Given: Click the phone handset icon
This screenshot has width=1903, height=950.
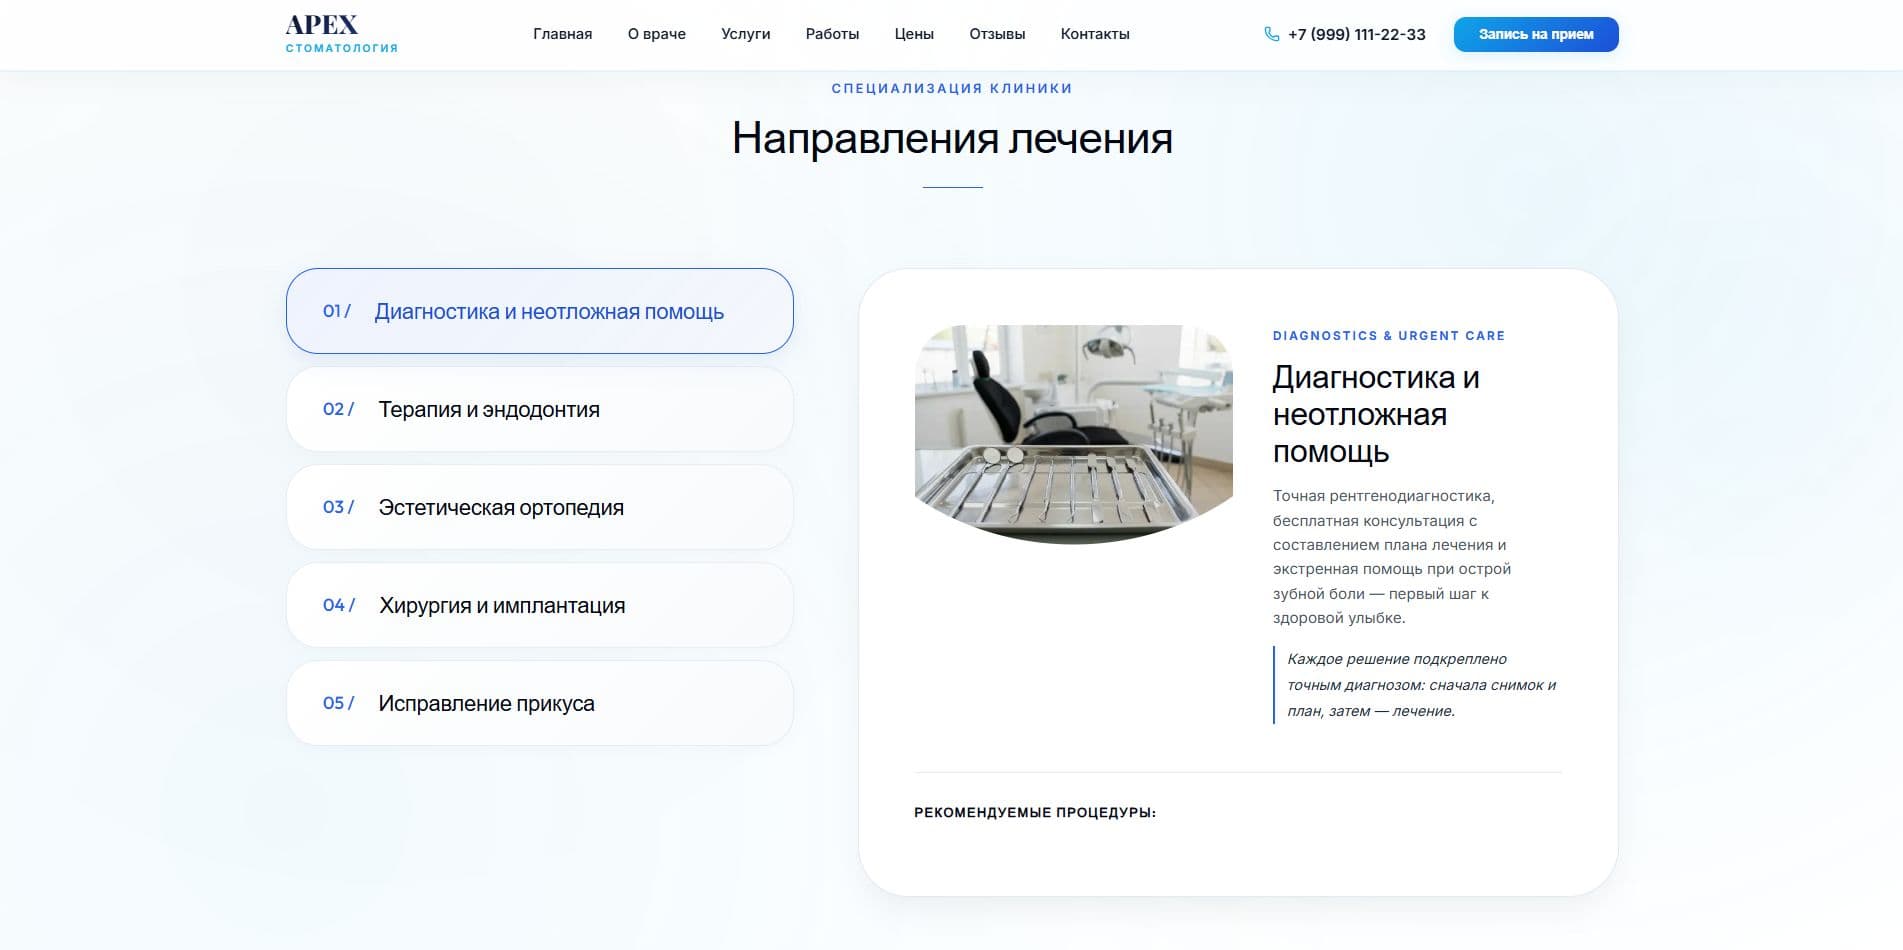Looking at the screenshot, I should 1271,34.
